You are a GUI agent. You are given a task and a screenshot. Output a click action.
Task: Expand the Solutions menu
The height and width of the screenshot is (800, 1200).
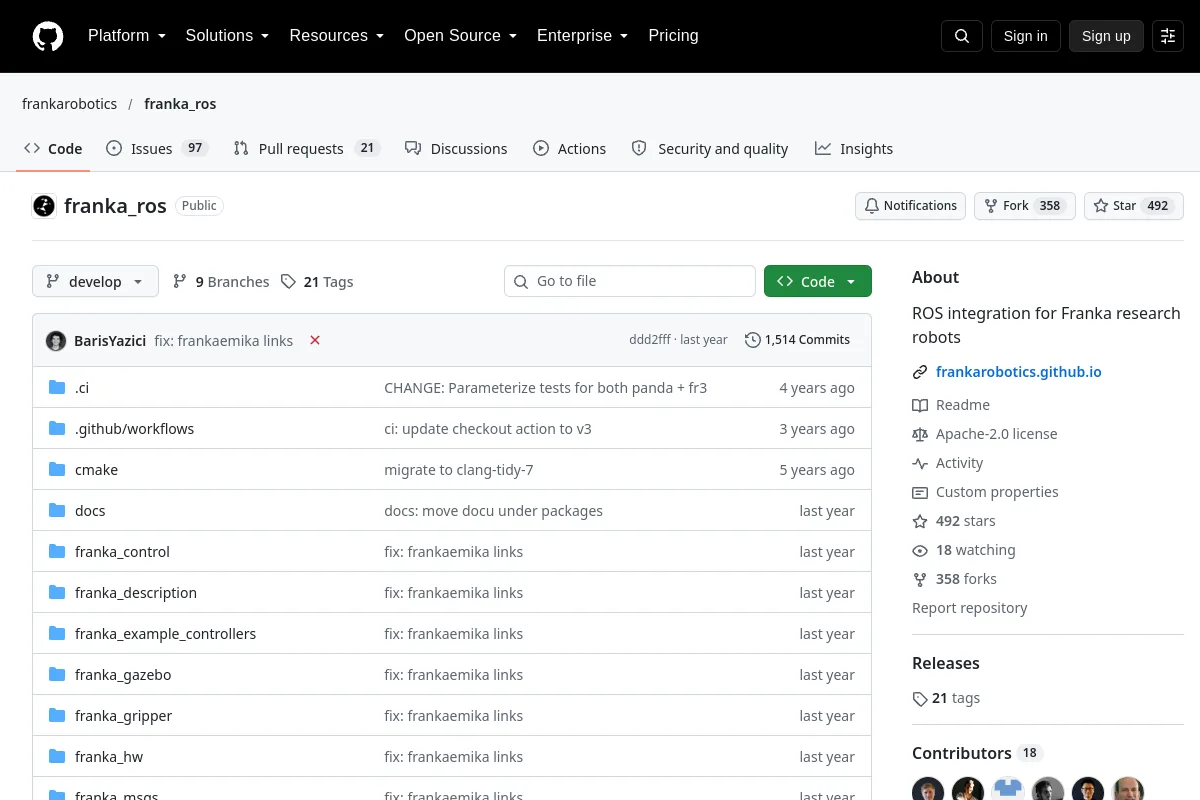[x=227, y=36]
